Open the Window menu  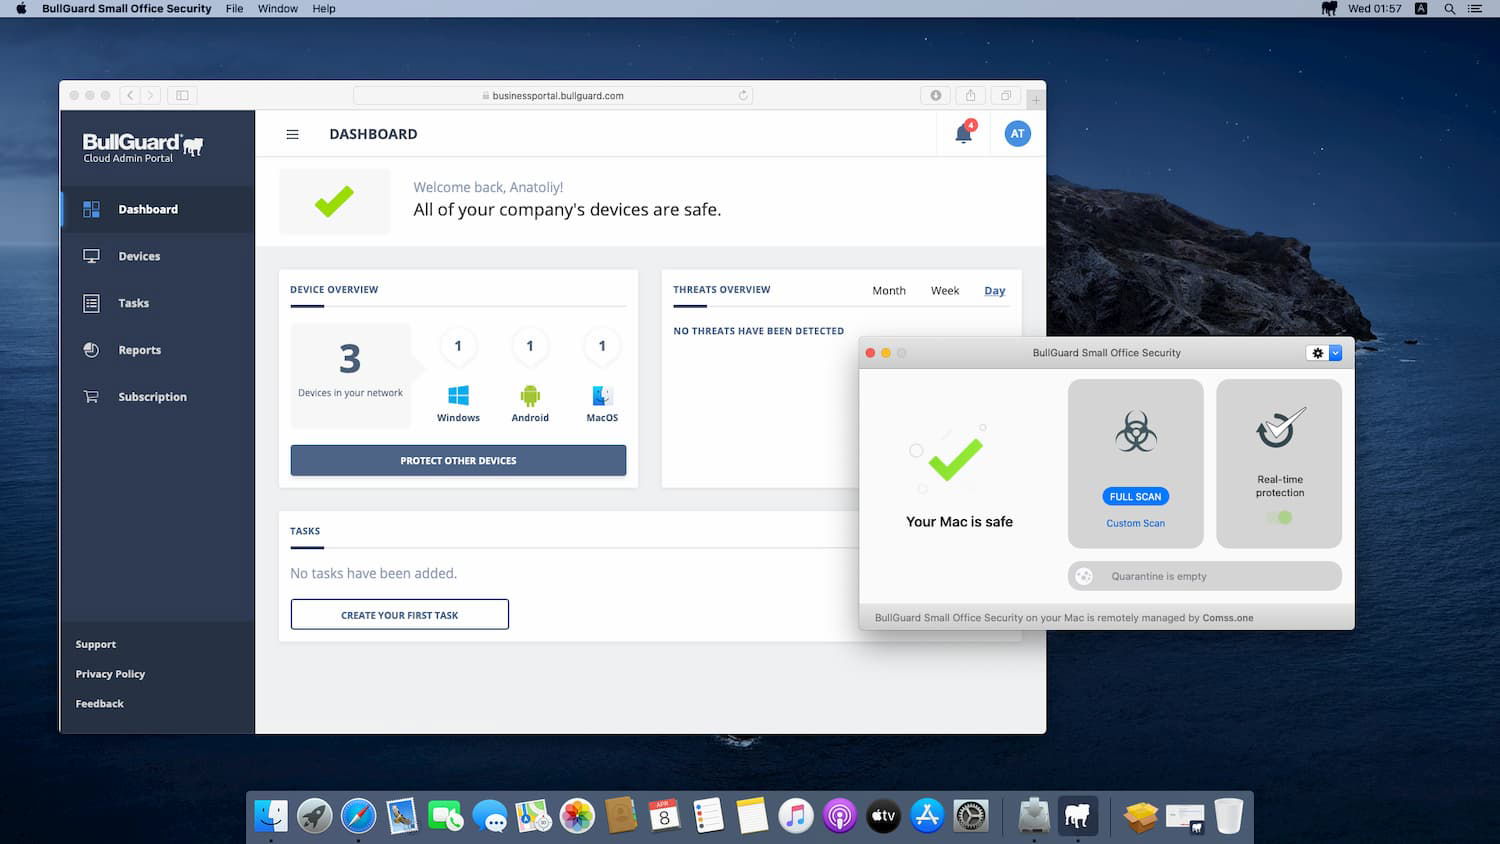point(278,9)
